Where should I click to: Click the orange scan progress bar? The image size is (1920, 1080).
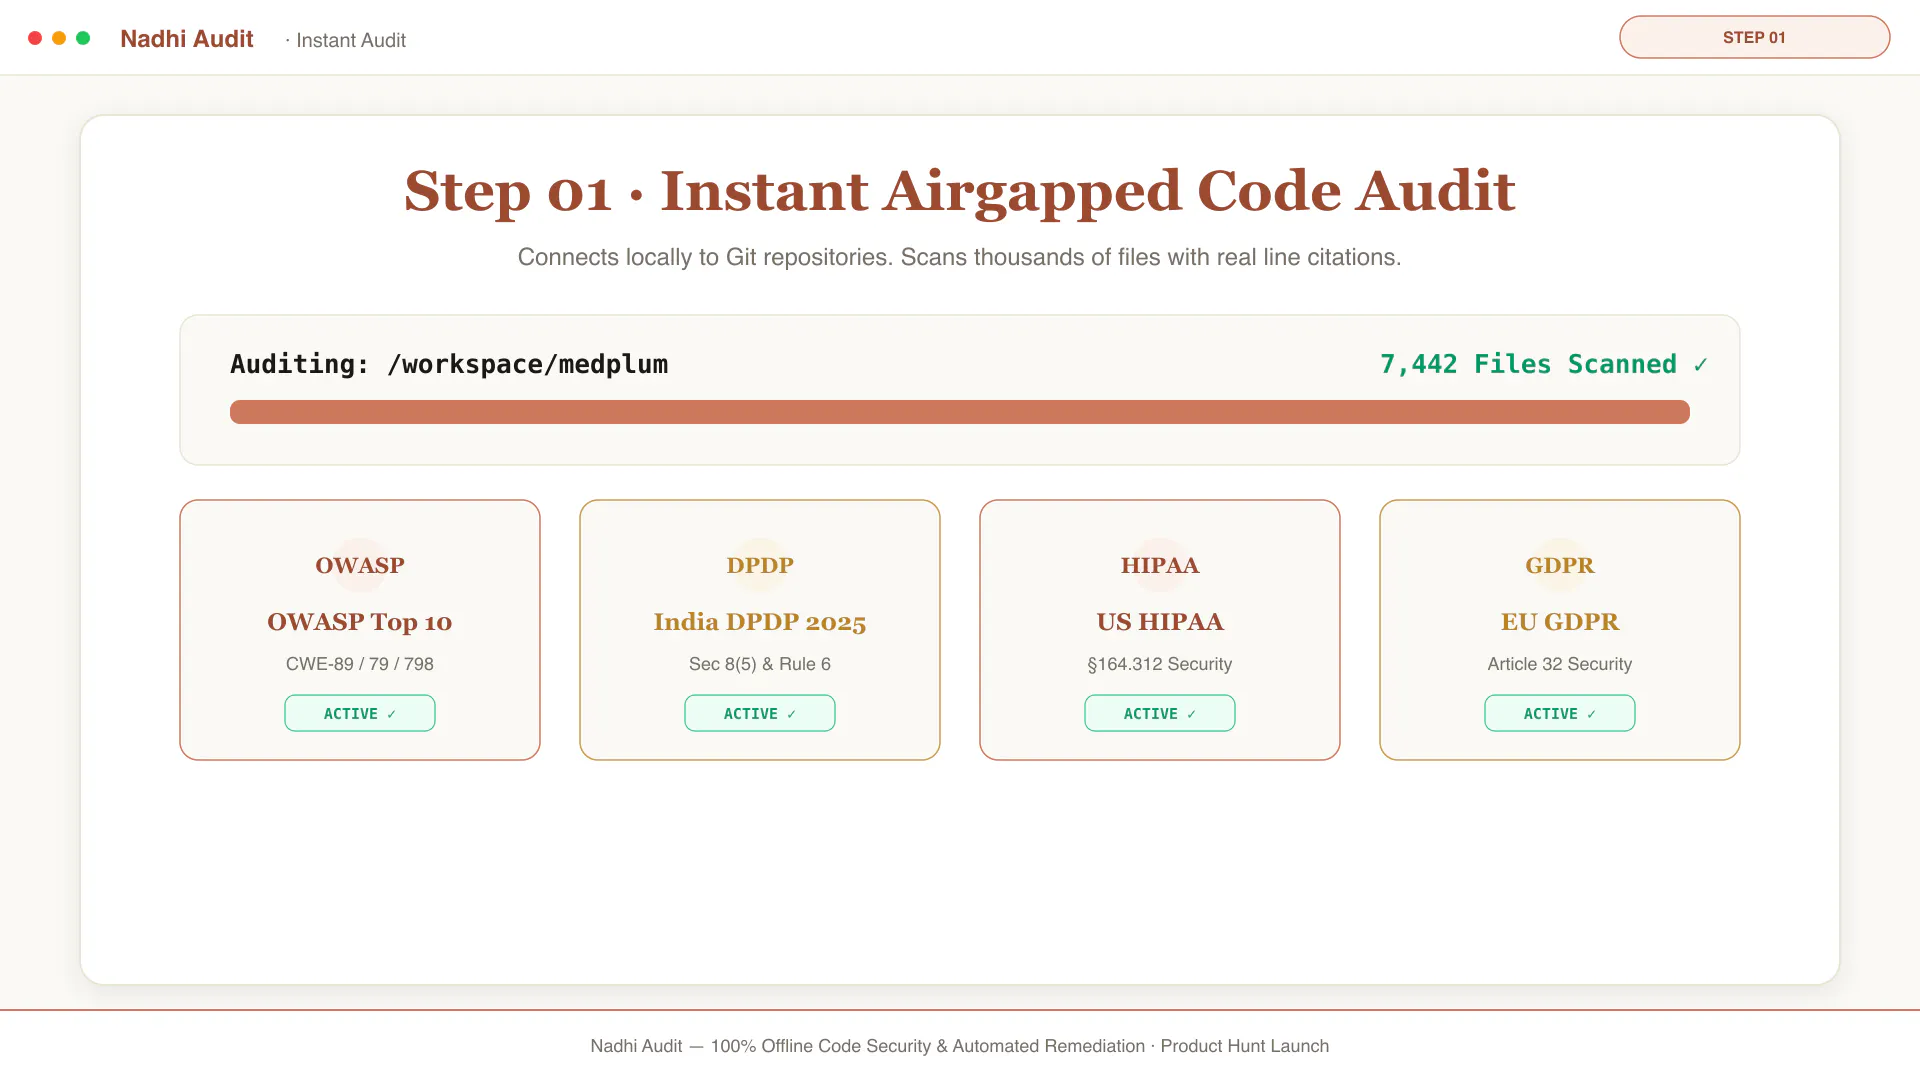960,412
